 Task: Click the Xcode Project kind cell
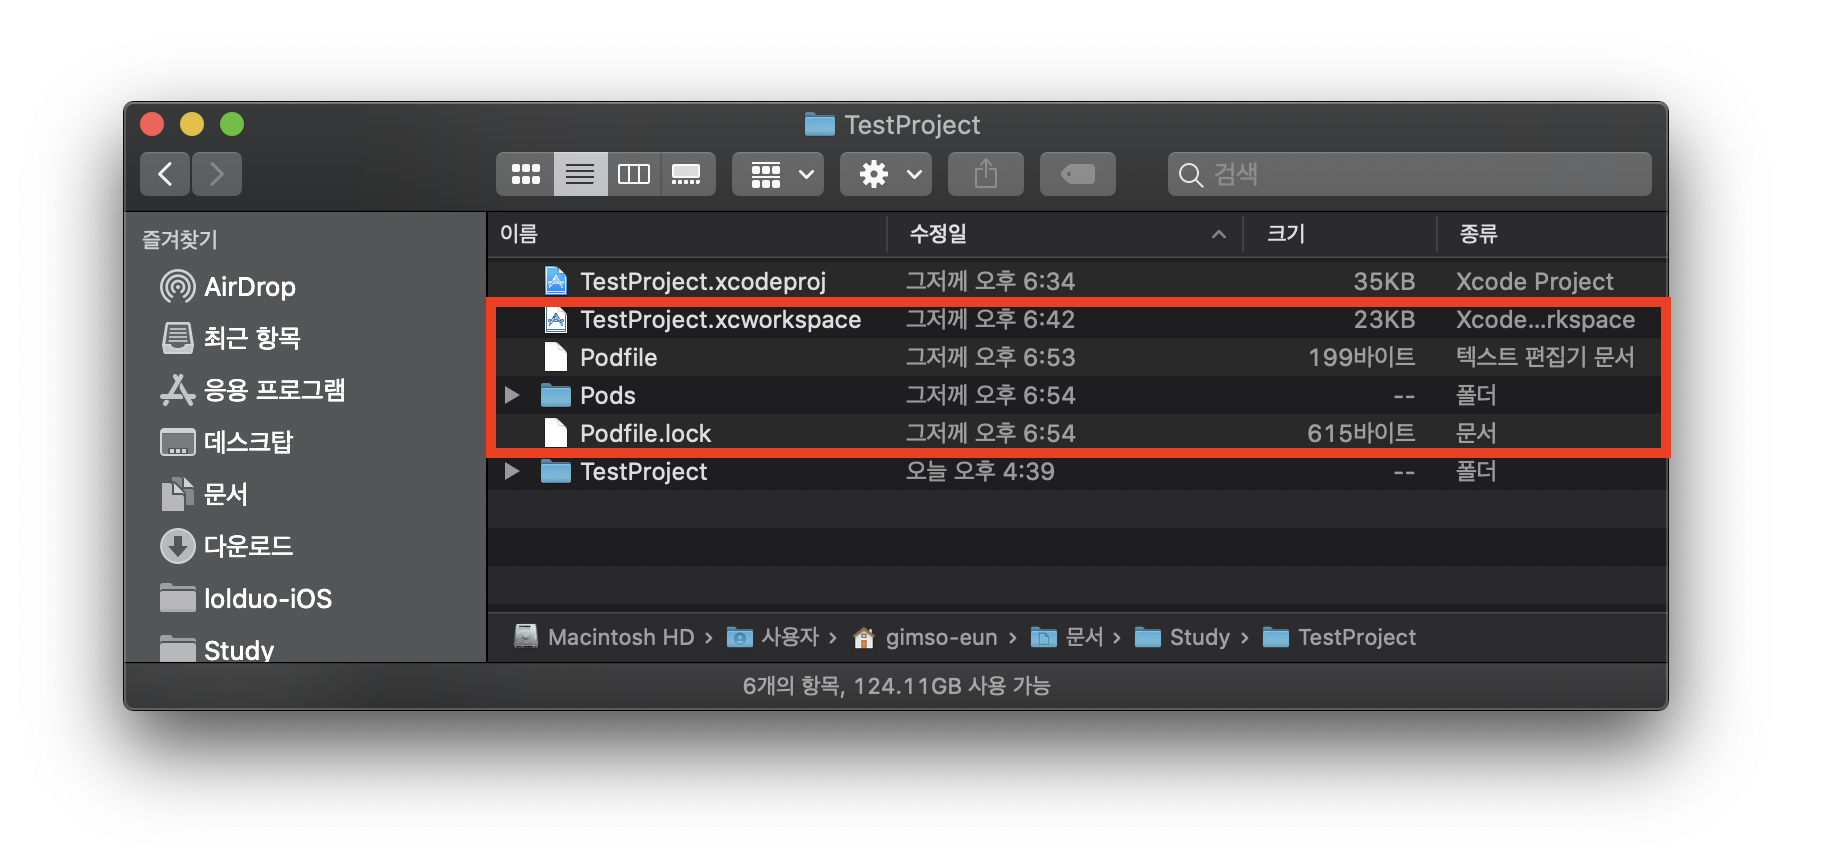point(1534,282)
